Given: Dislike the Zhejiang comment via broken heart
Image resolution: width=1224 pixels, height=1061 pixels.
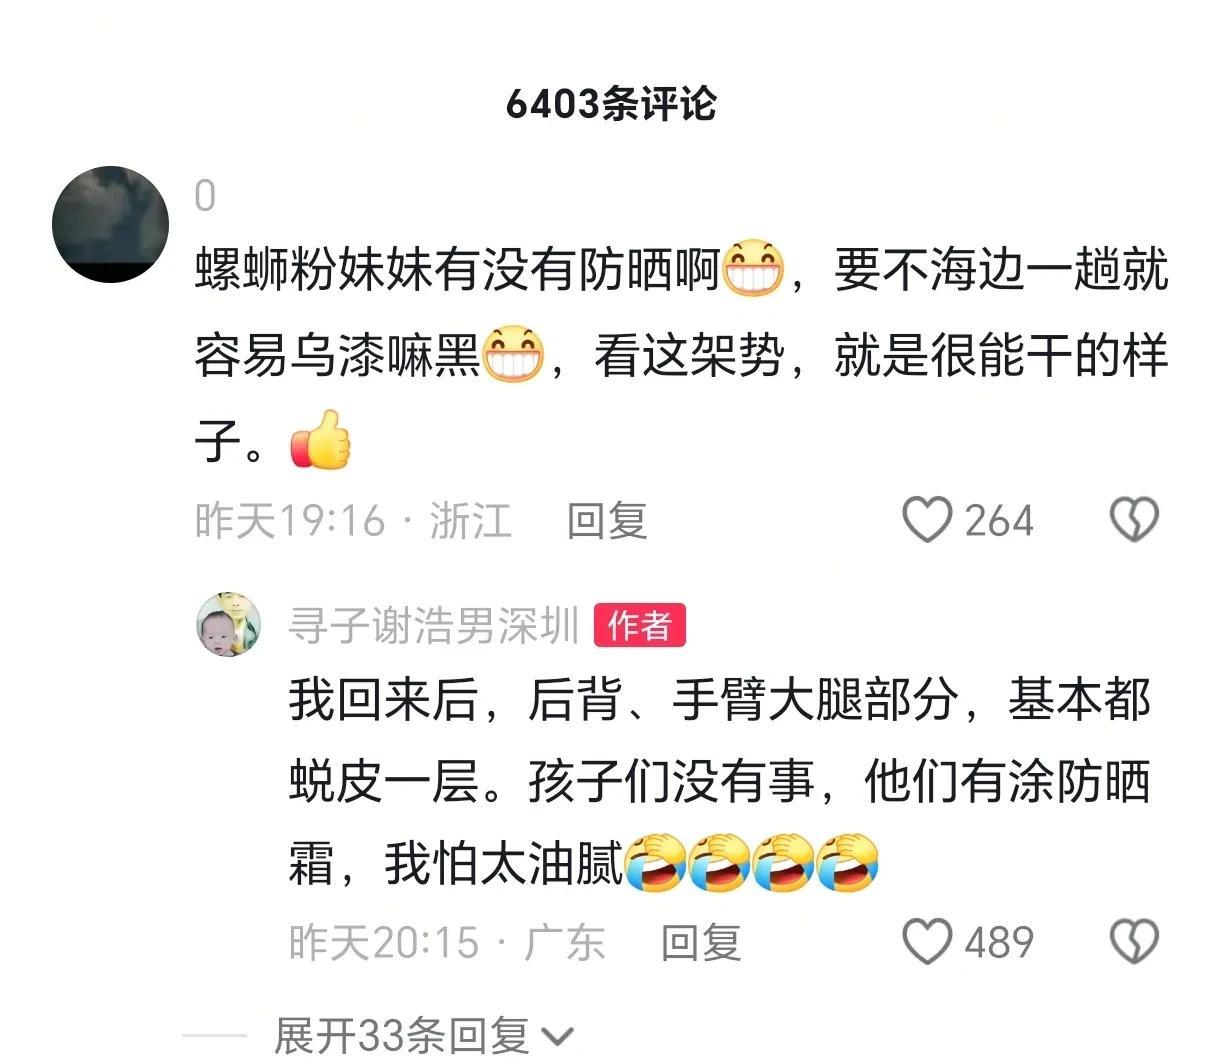Looking at the screenshot, I should (x=1134, y=520).
